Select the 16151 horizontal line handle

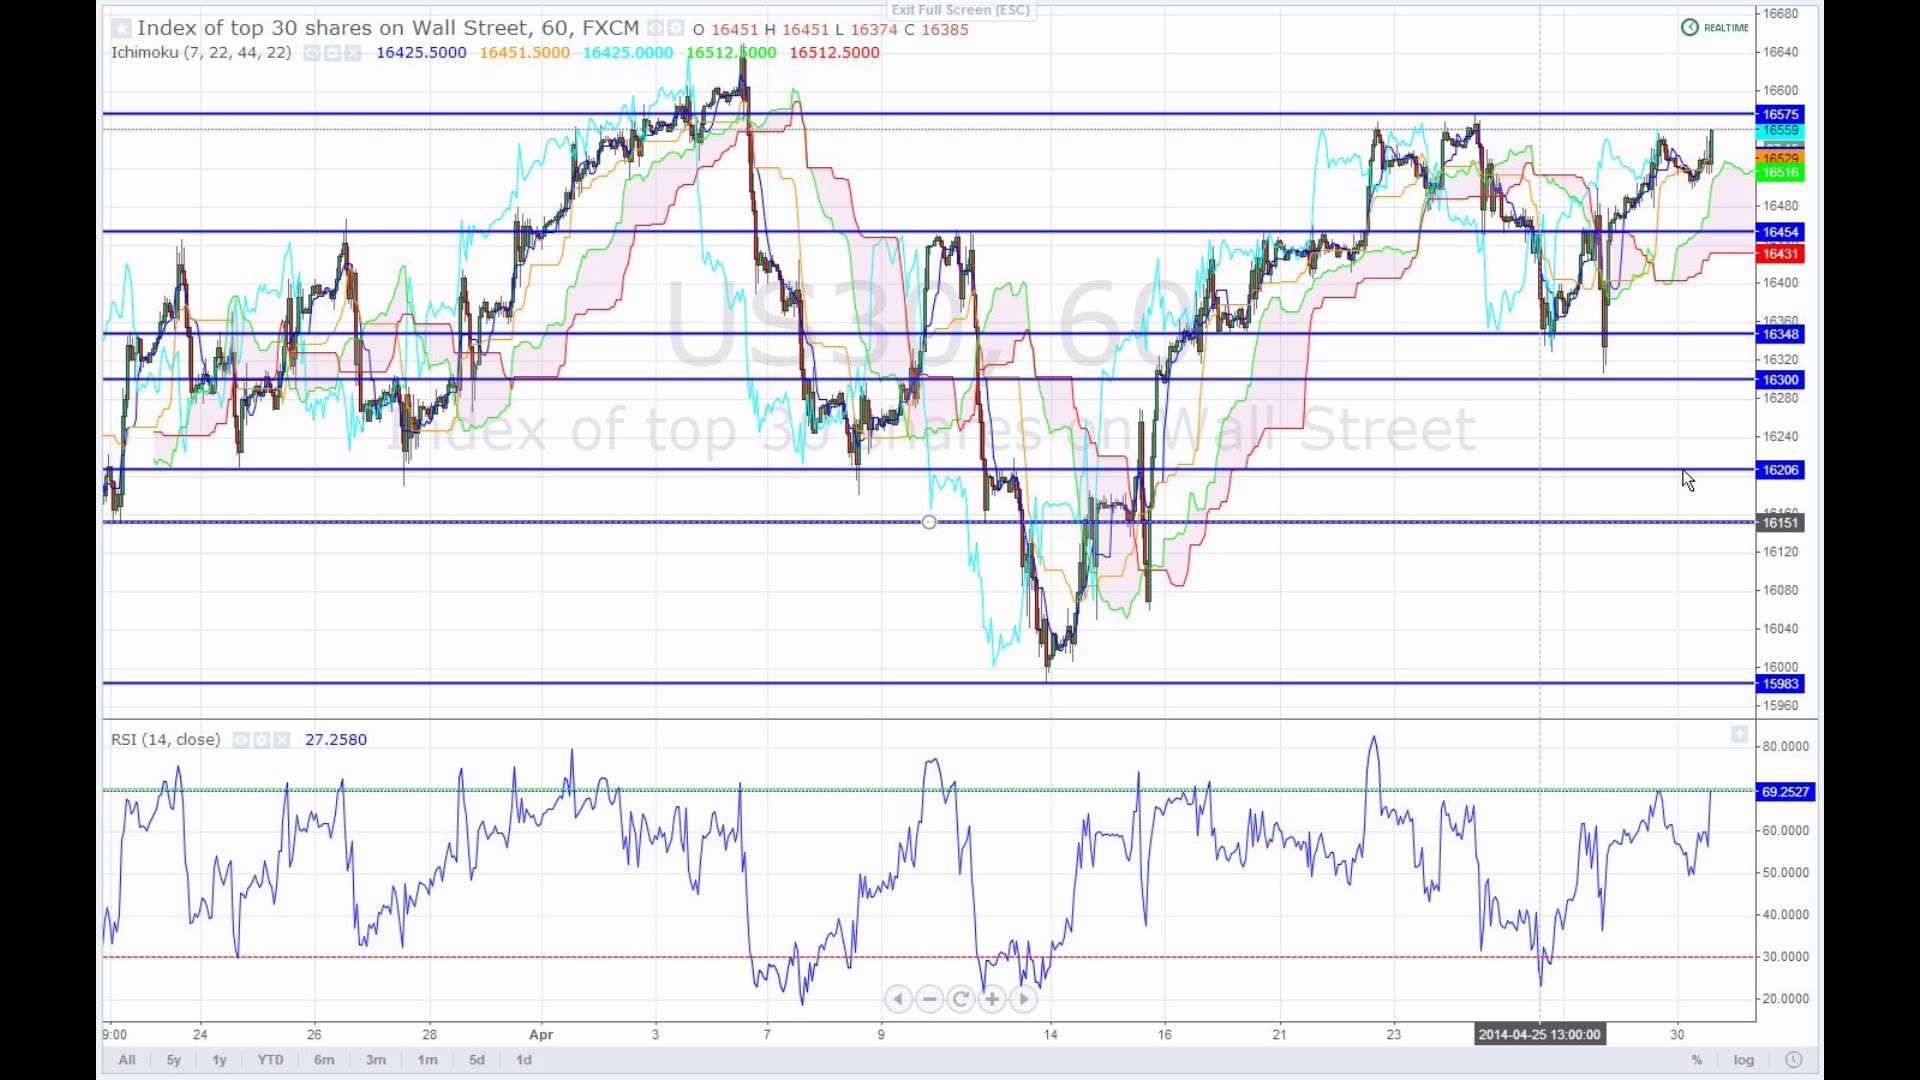coord(929,522)
